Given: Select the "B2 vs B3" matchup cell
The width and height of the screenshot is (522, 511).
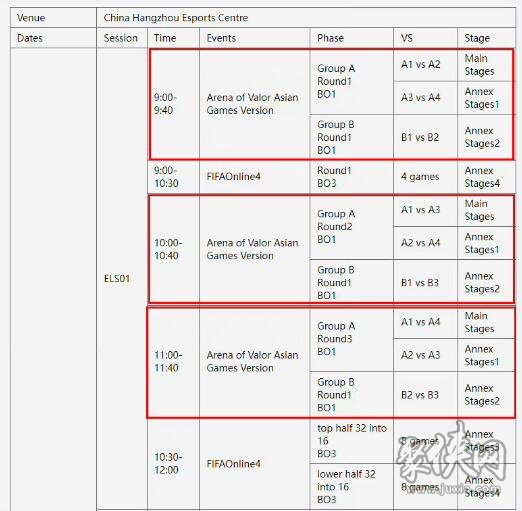Looking at the screenshot, I should (426, 395).
